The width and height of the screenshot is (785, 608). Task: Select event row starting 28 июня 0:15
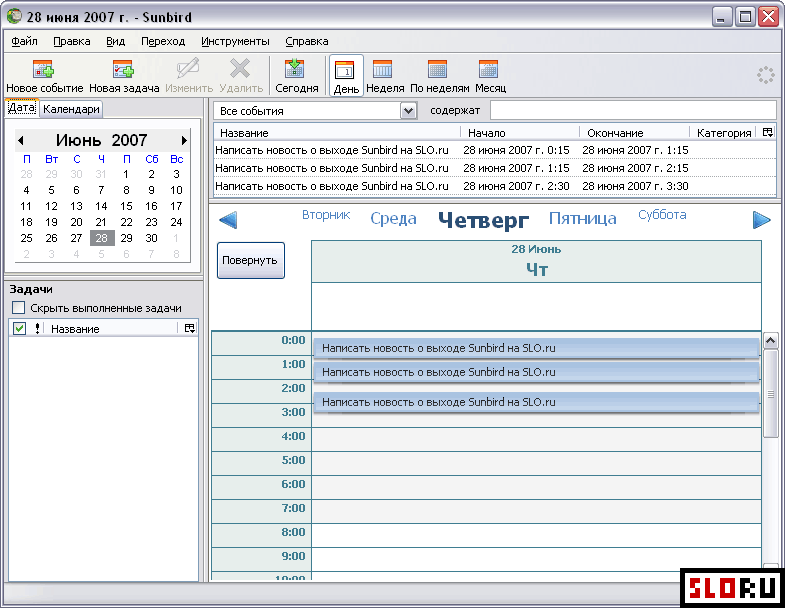(x=495, y=150)
